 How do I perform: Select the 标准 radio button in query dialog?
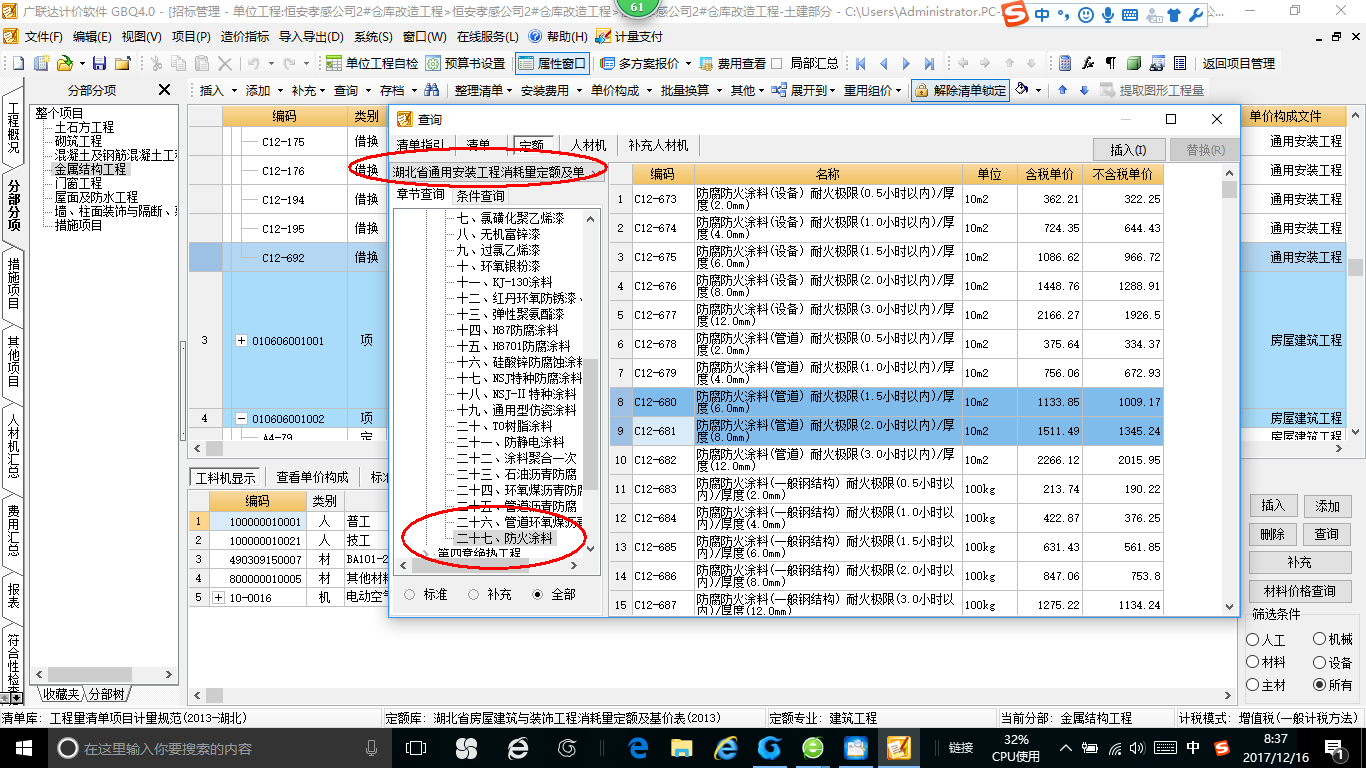pyautogui.click(x=410, y=594)
